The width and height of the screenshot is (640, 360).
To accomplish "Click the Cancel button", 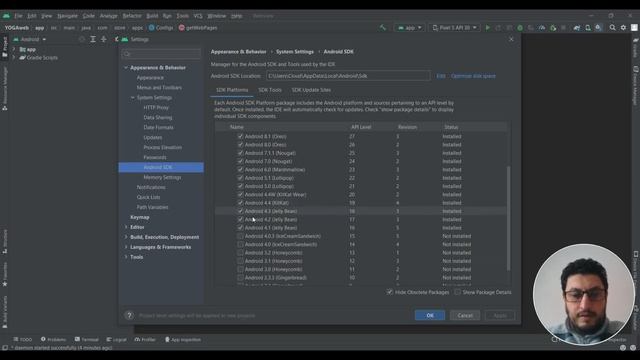I will [465, 316].
